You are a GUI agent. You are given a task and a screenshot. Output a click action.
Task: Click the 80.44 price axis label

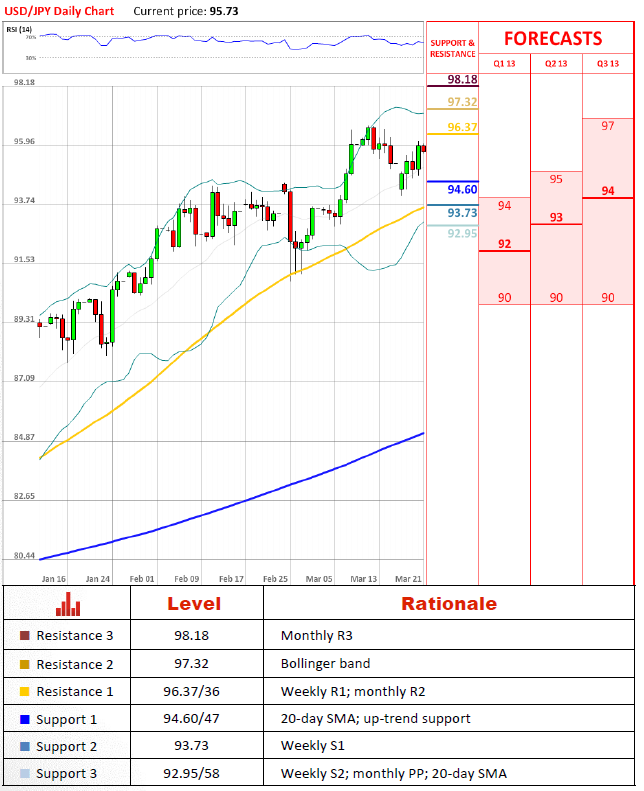pyautogui.click(x=24, y=555)
